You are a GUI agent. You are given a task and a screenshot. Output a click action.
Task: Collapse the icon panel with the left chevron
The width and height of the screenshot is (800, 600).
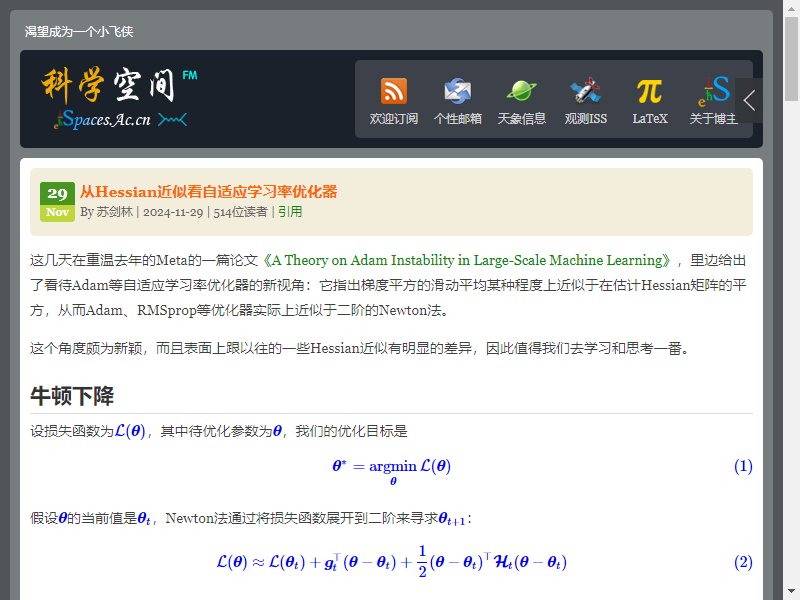click(749, 100)
